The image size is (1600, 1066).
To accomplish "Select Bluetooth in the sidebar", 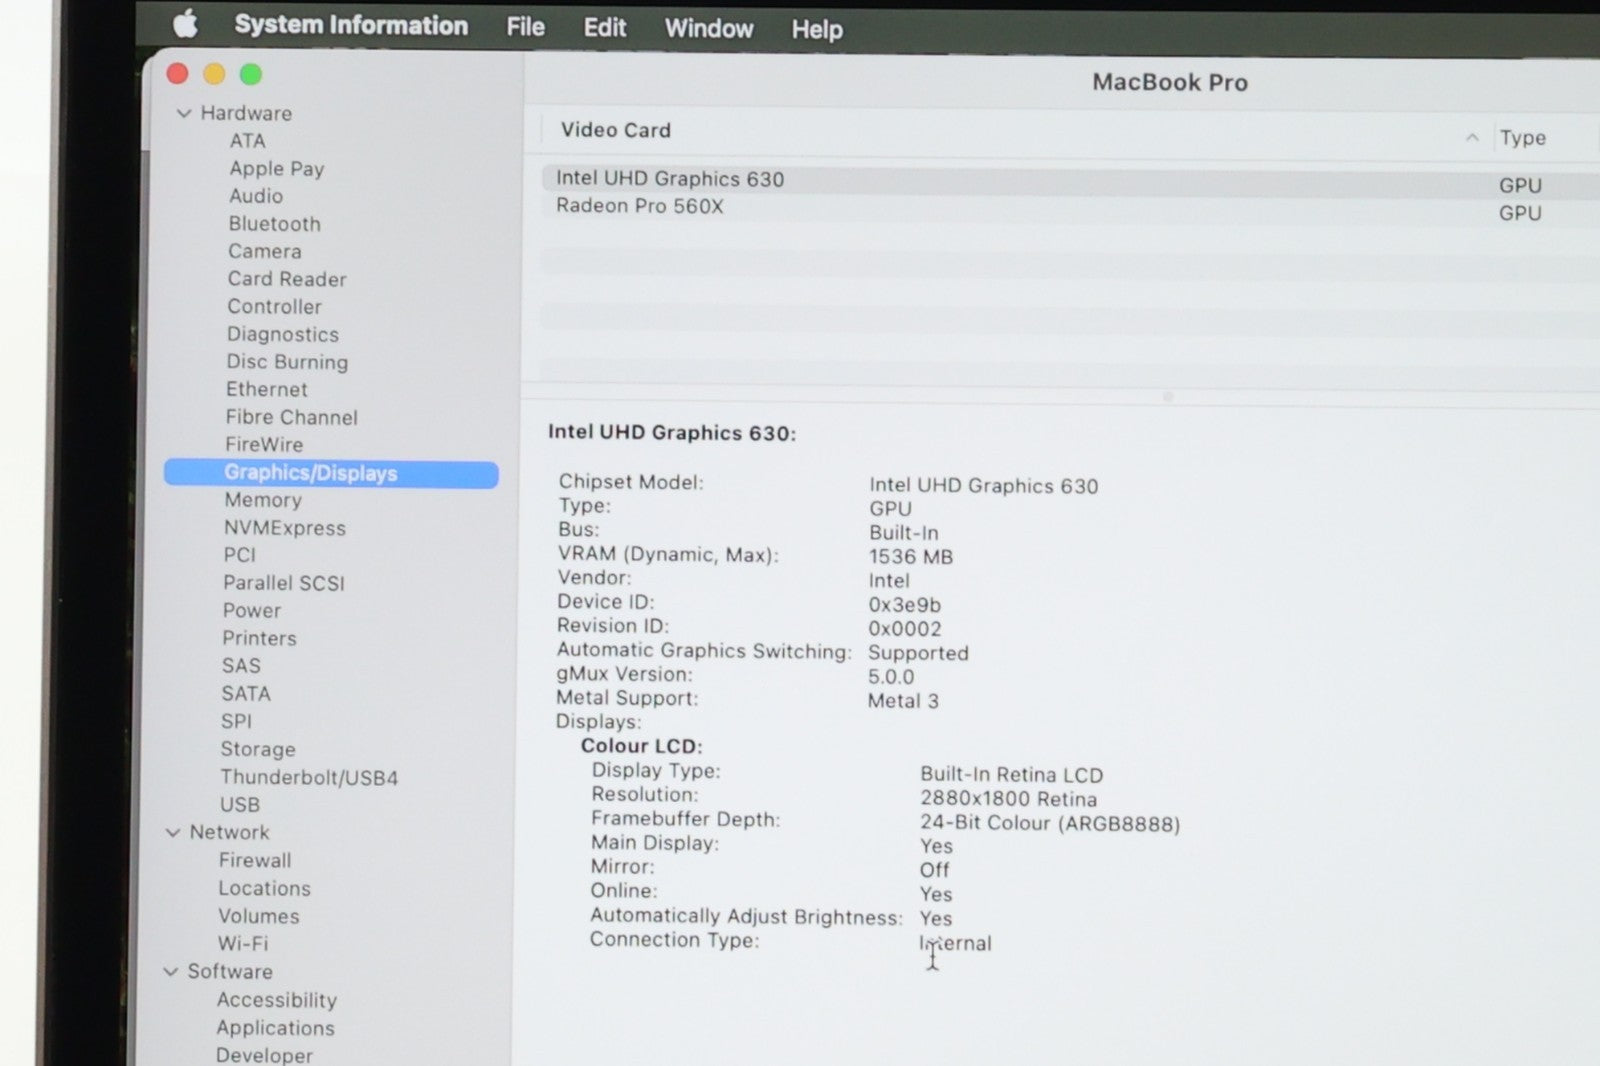I will [274, 224].
